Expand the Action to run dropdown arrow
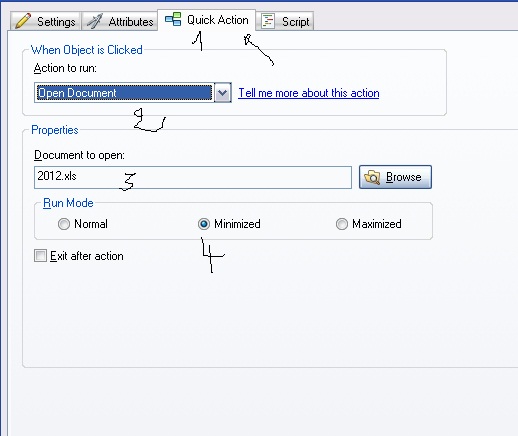518x436 pixels. tap(223, 93)
